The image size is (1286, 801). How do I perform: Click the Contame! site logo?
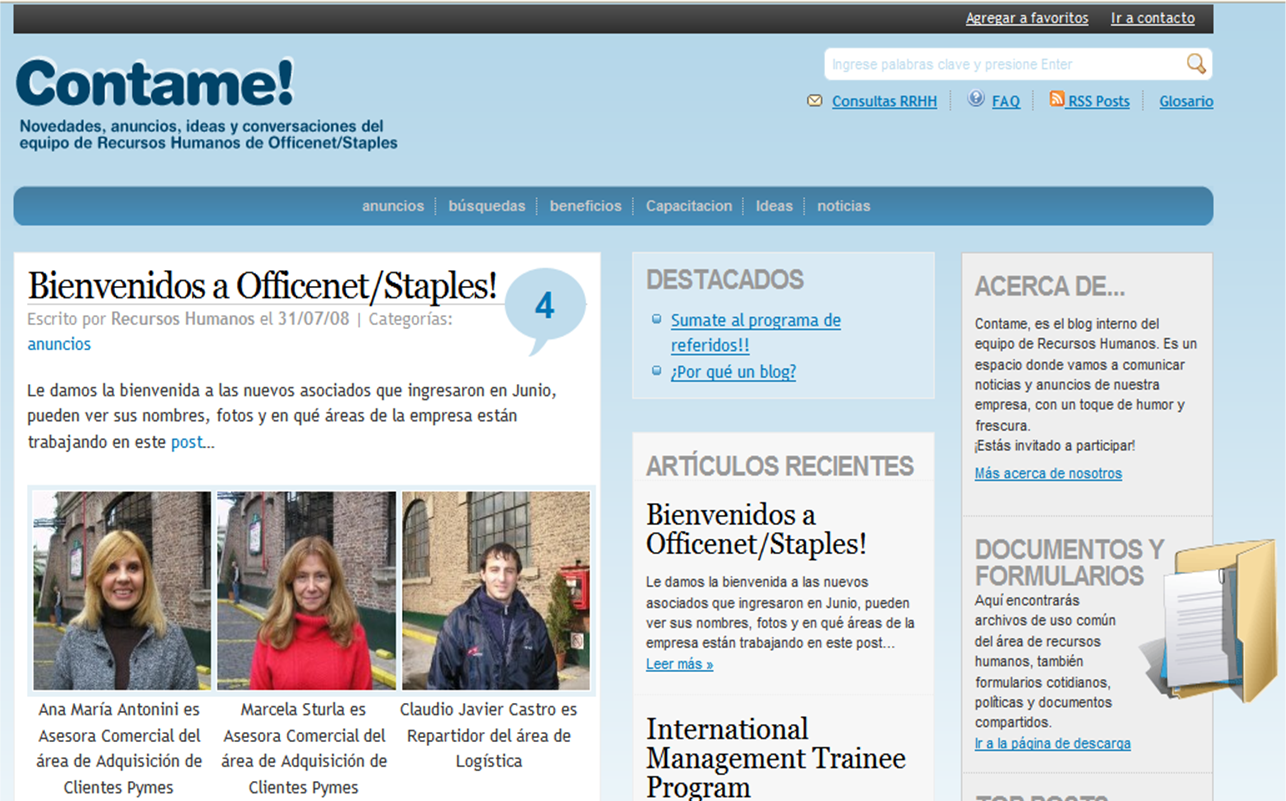(x=155, y=84)
